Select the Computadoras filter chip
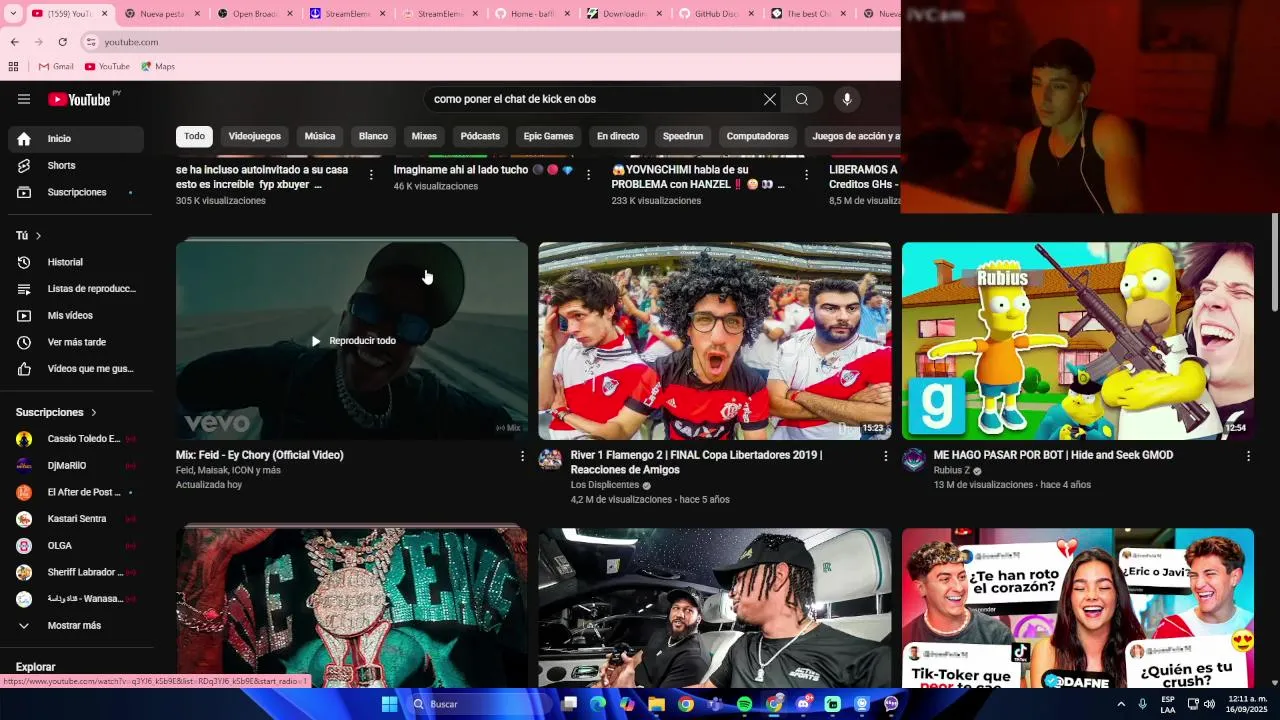This screenshot has height=720, width=1280. [758, 136]
